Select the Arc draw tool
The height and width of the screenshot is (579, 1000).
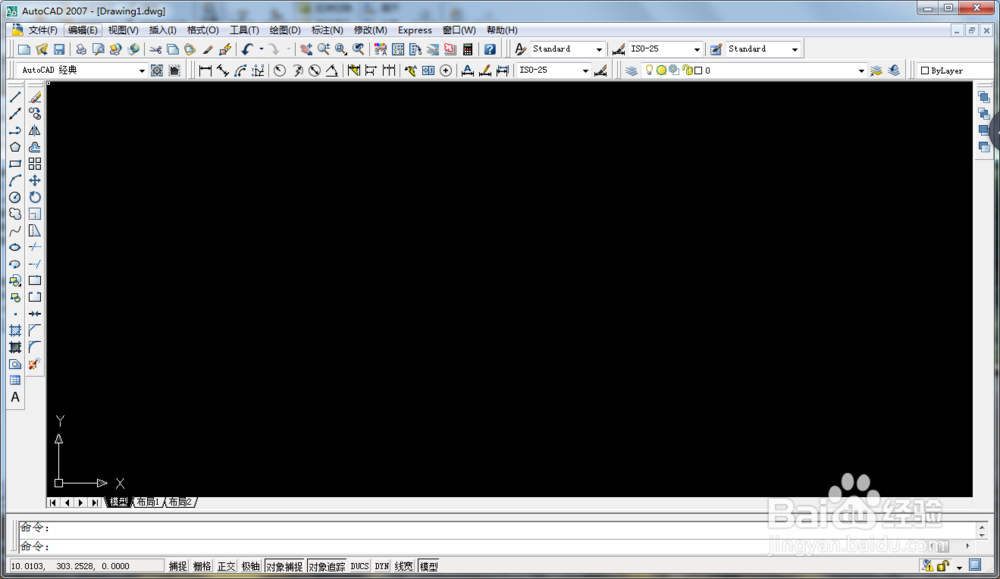pyautogui.click(x=15, y=180)
